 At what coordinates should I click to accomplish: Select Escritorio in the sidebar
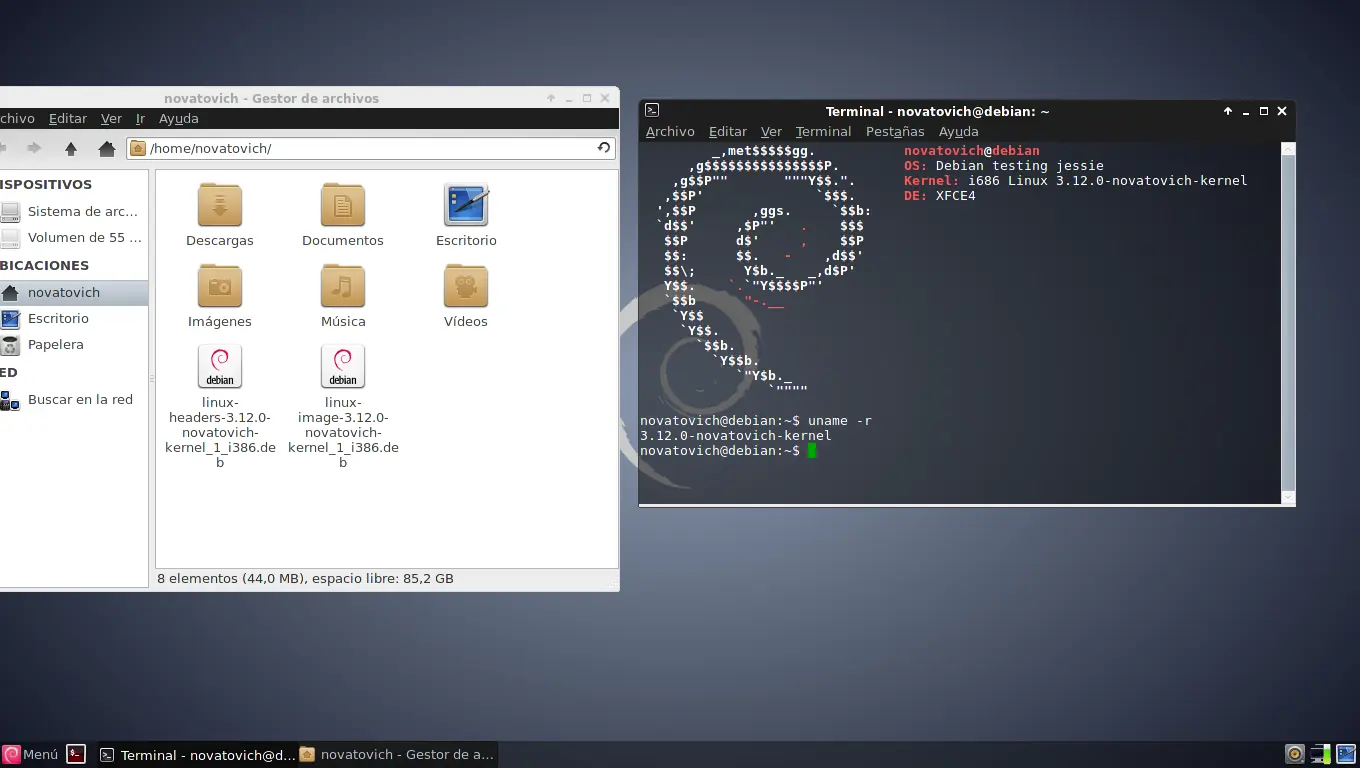click(59, 318)
